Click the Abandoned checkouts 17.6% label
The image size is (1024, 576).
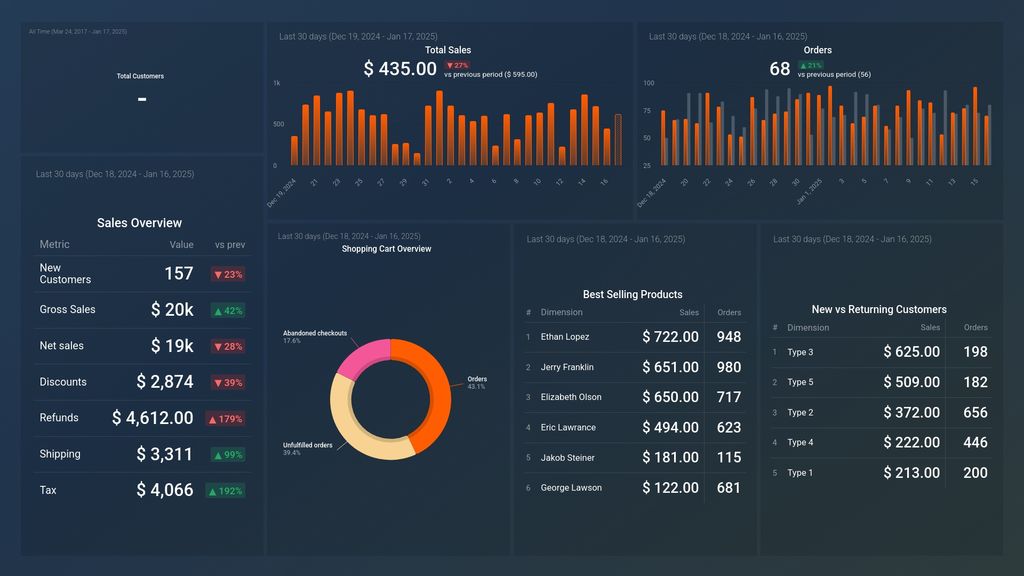pos(314,337)
